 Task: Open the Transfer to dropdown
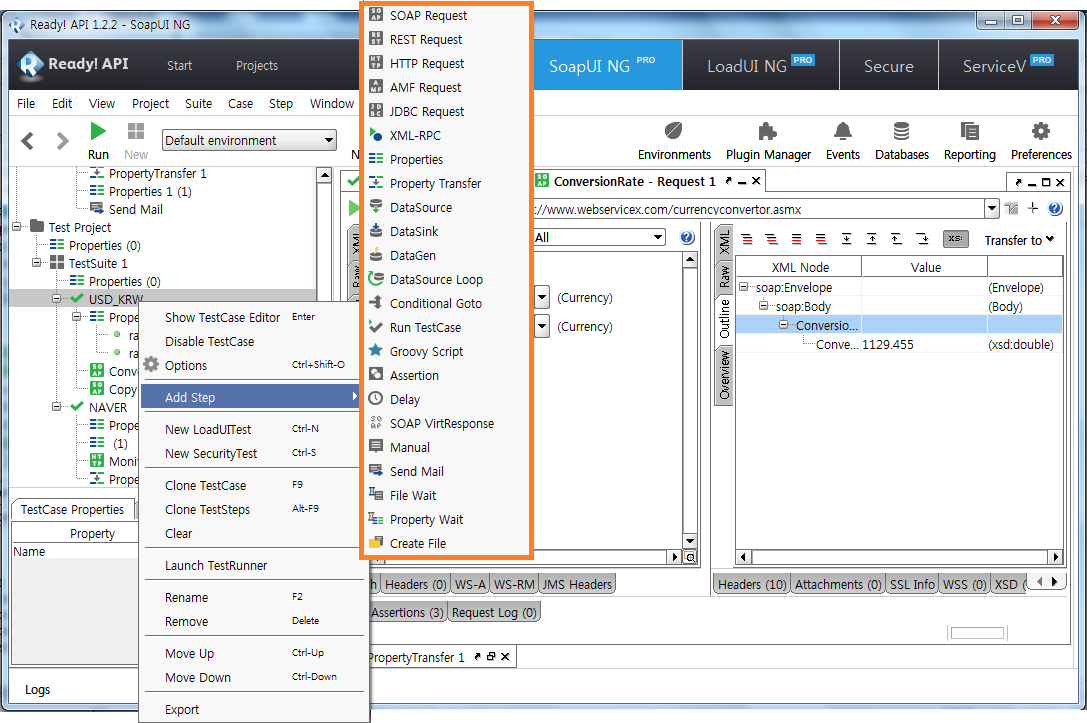tap(1019, 240)
